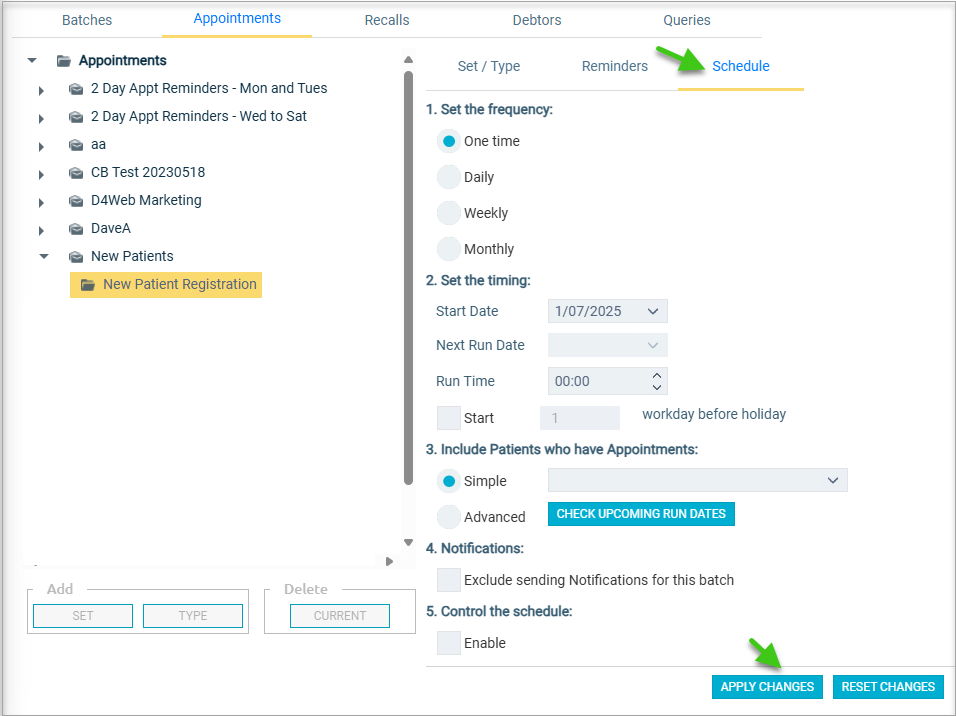Select the Weekly frequency option
Screen dimensions: 956x716
[449, 213]
